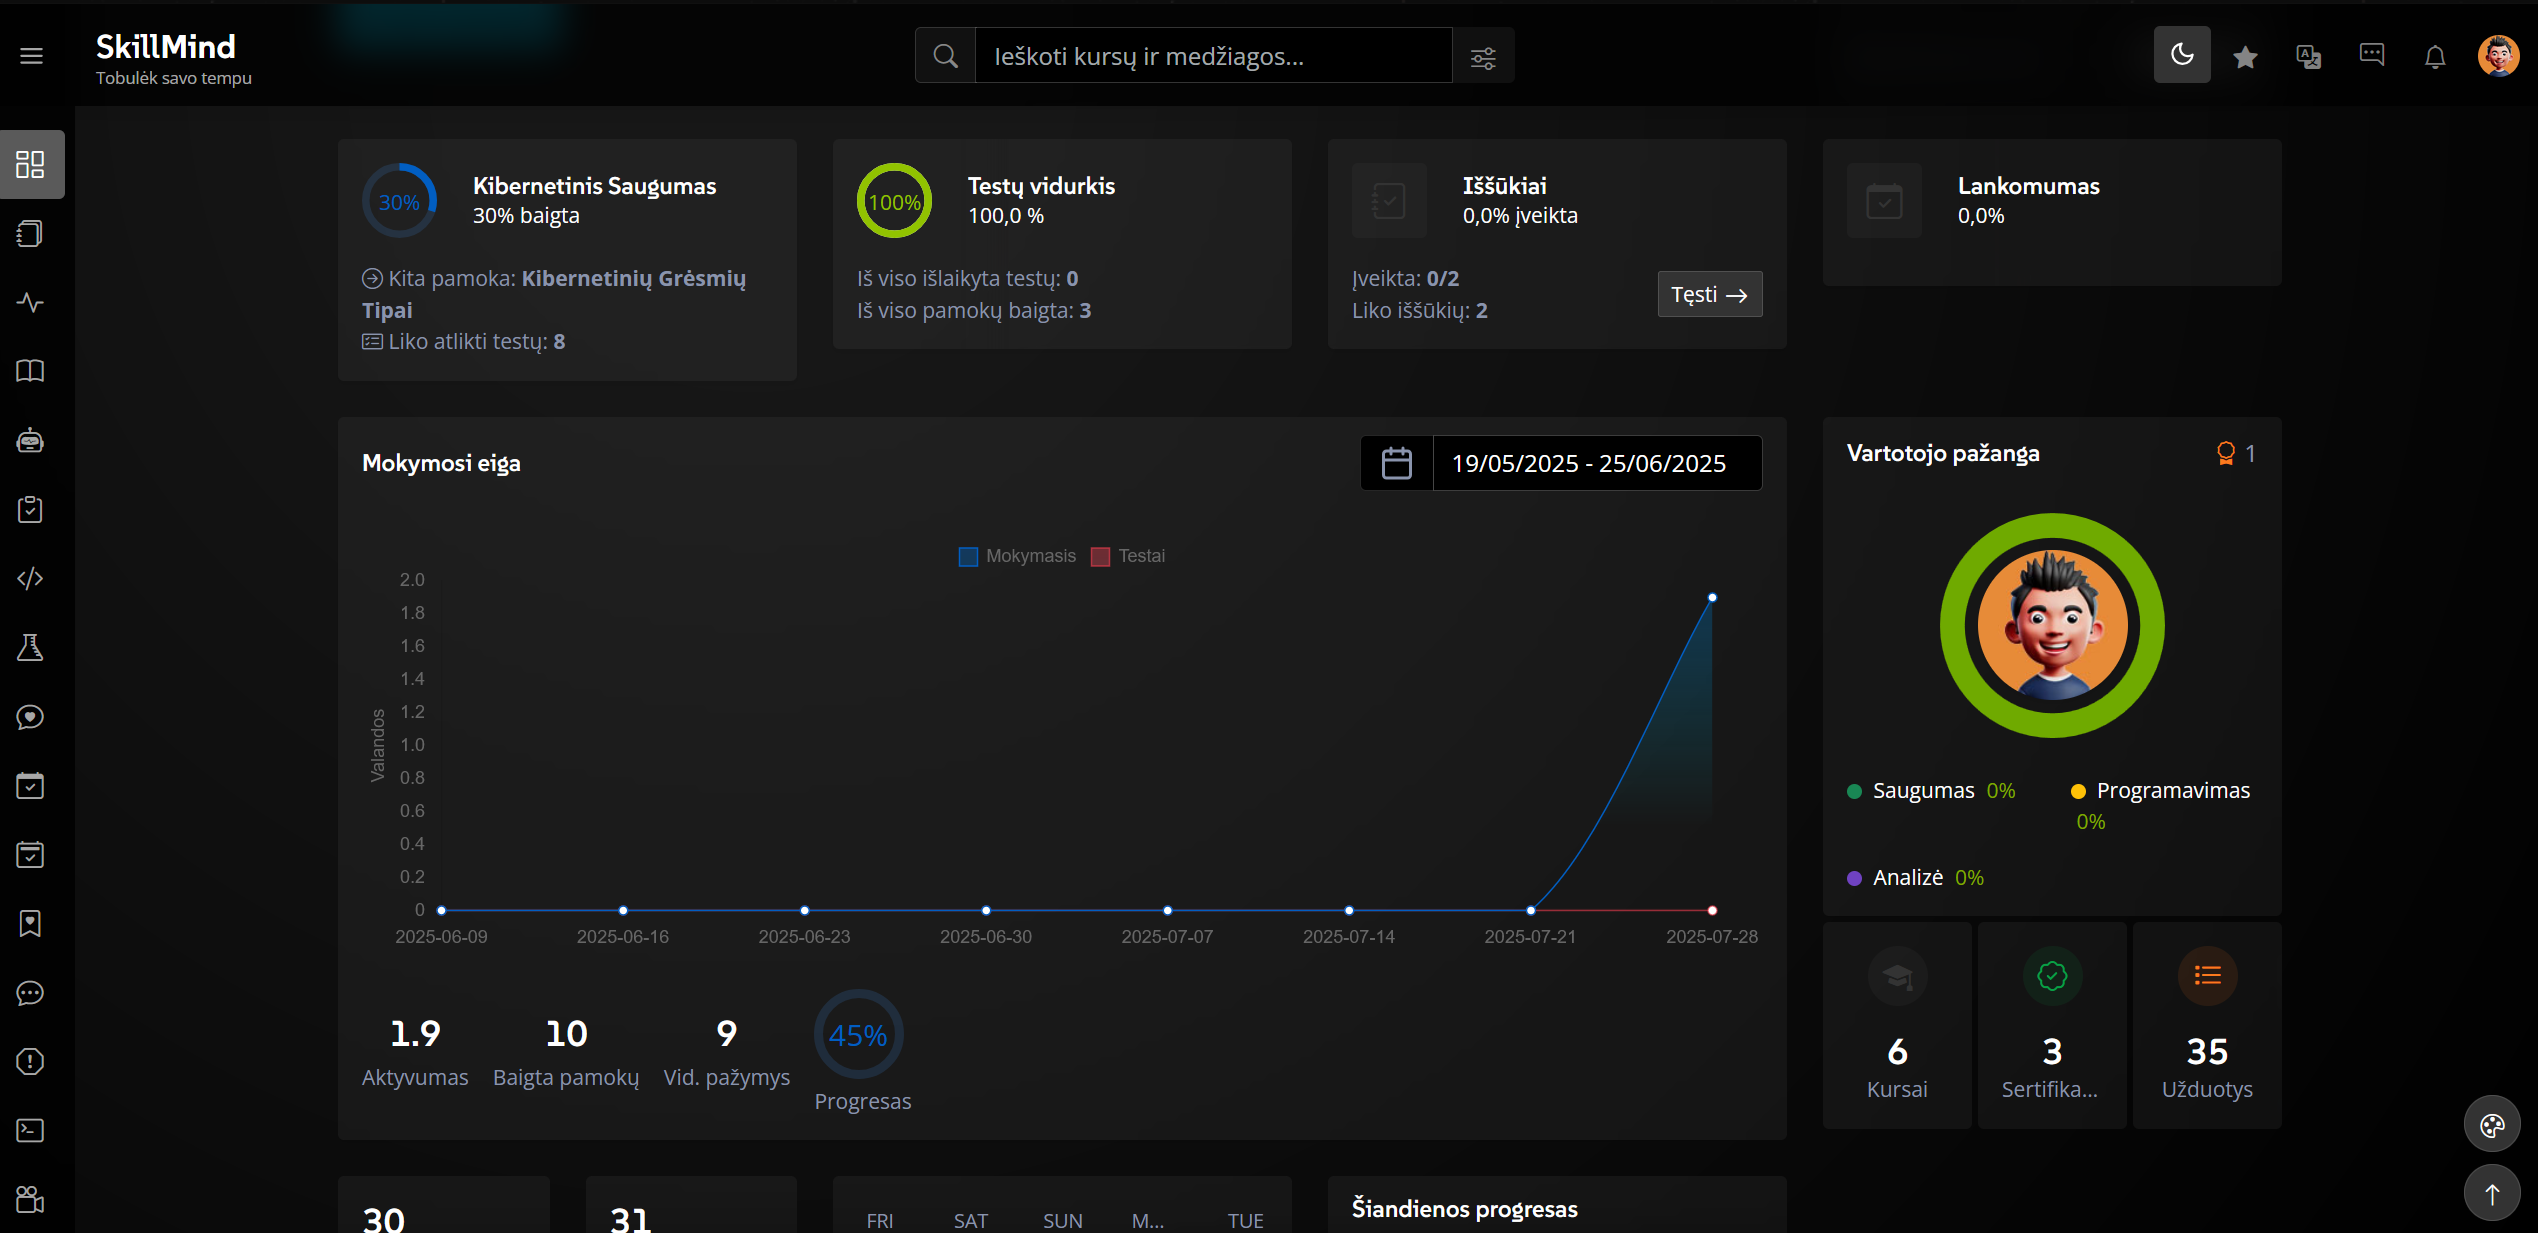Toggle Testai series in chart legend

(x=1128, y=556)
